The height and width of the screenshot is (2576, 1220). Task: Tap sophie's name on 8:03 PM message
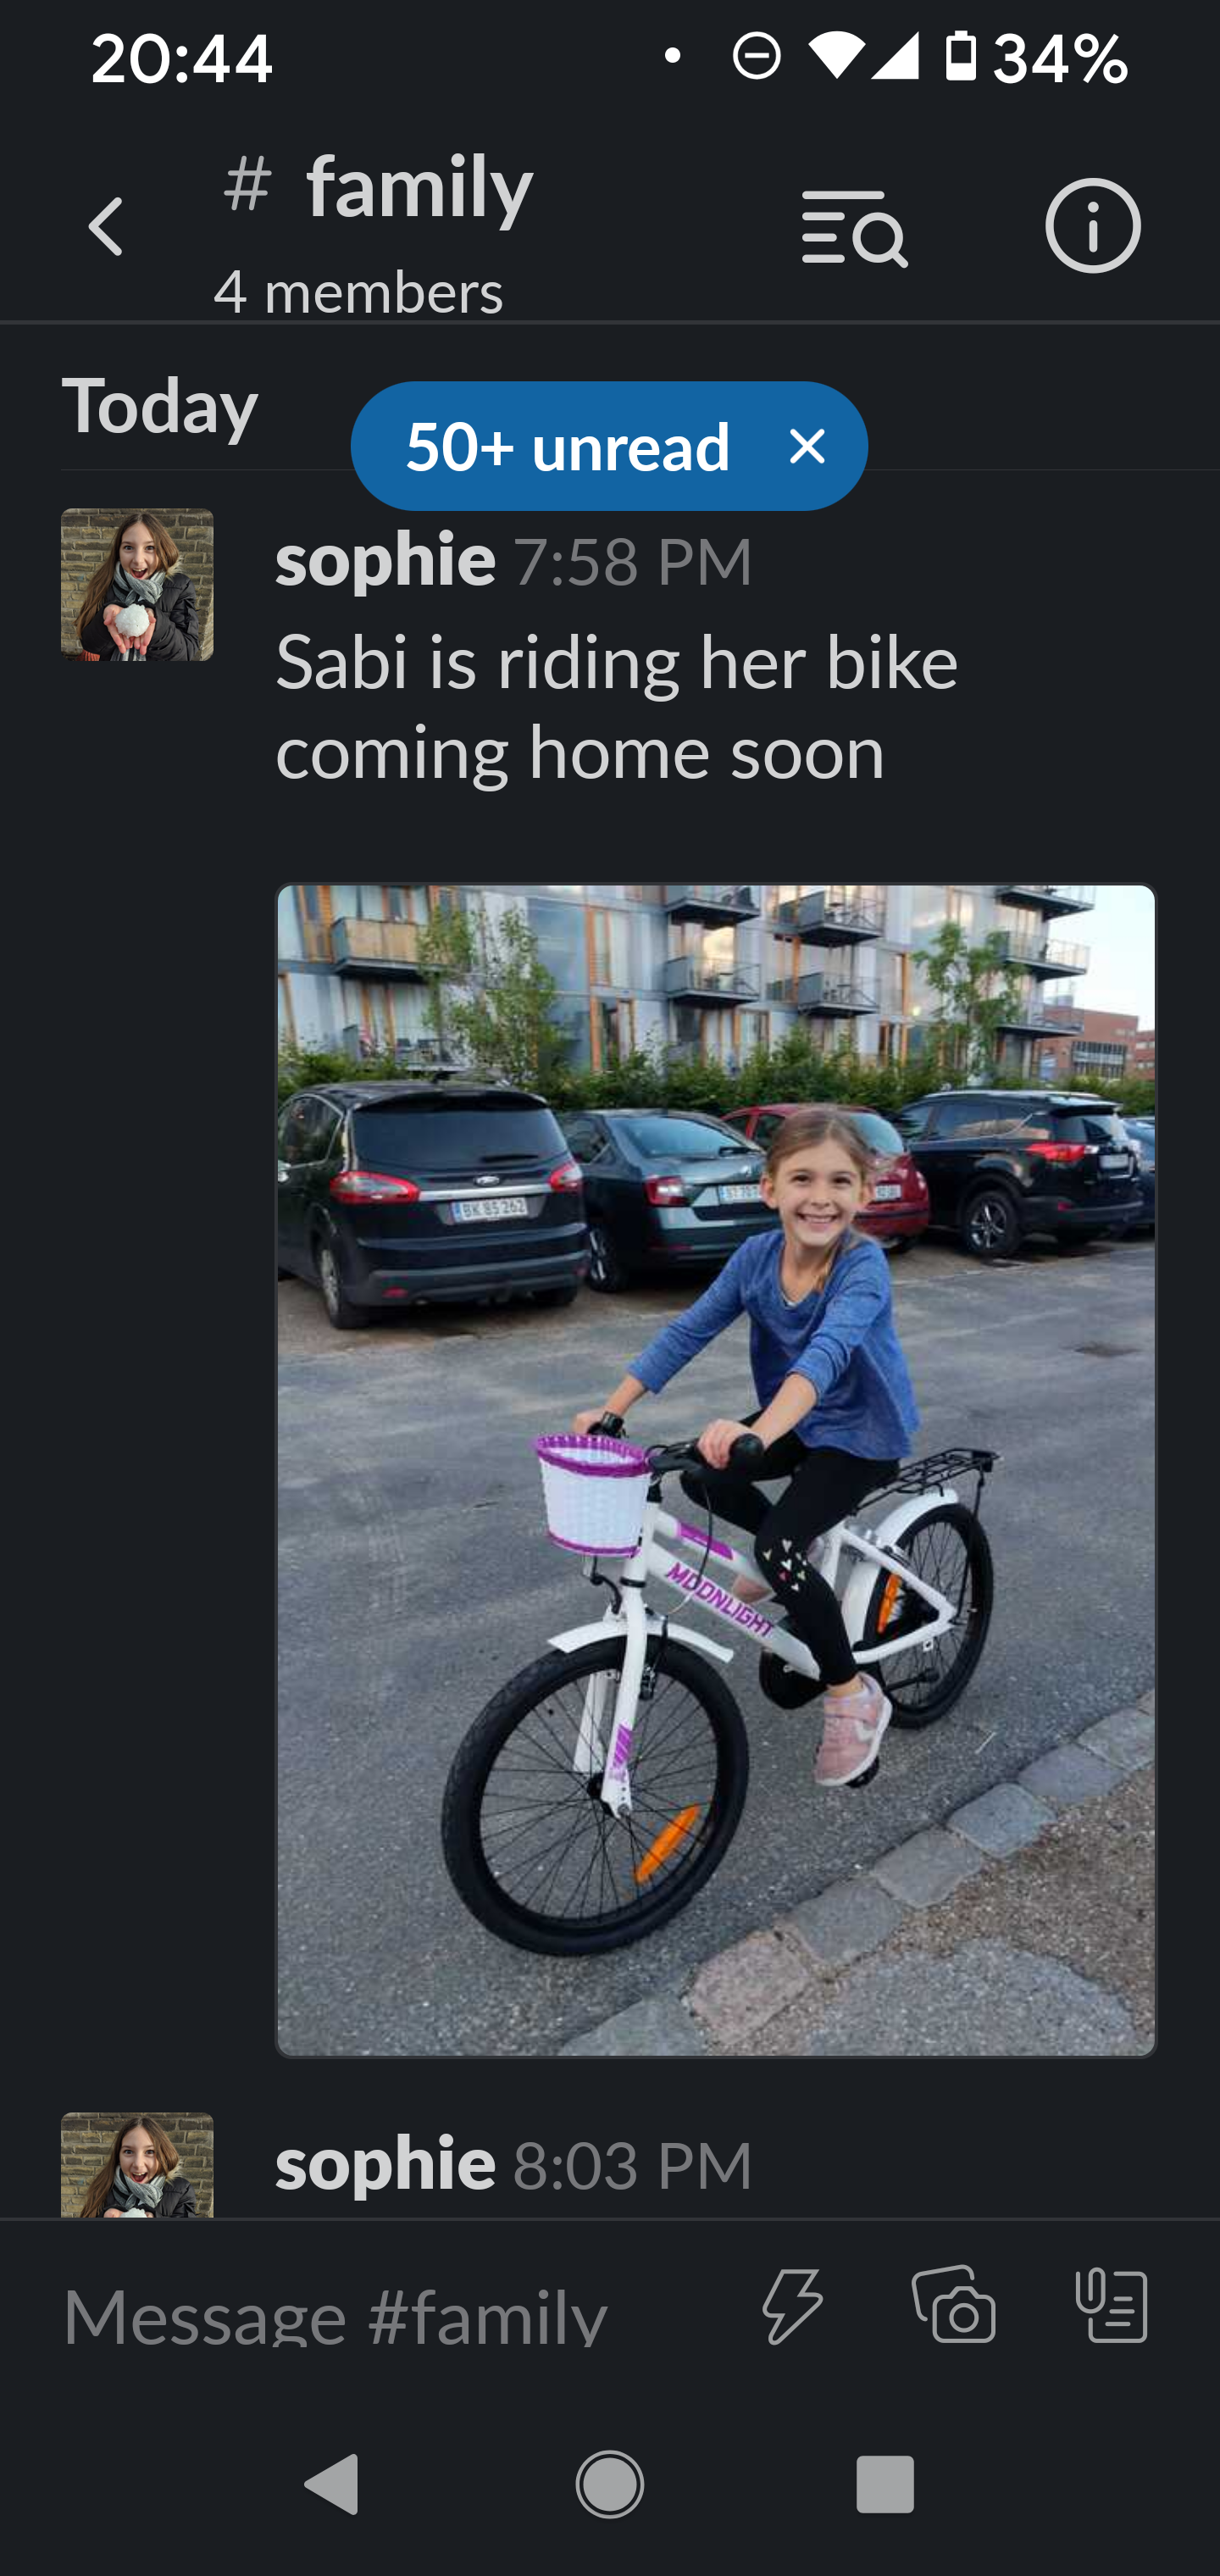click(386, 2163)
